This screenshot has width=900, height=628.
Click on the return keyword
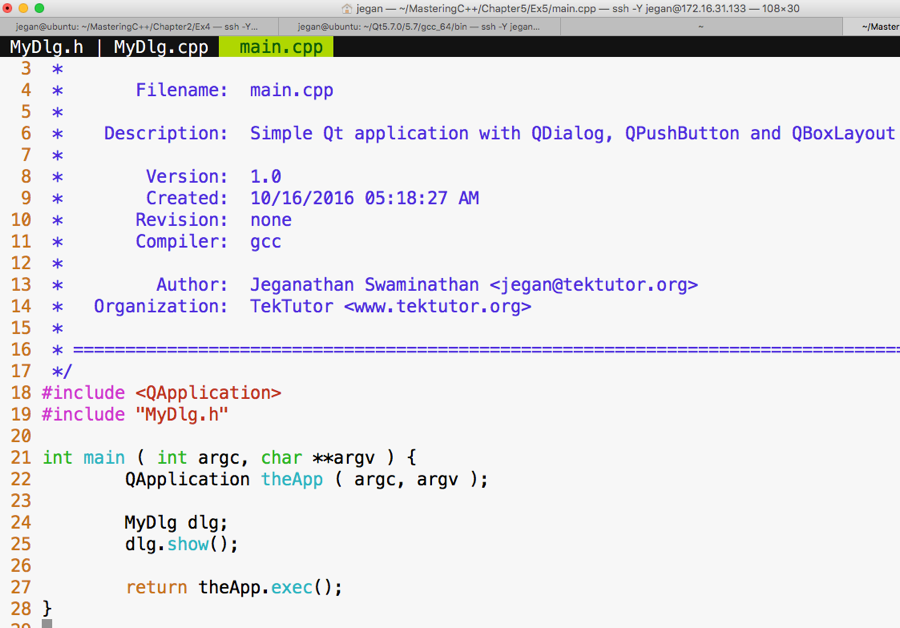point(156,587)
